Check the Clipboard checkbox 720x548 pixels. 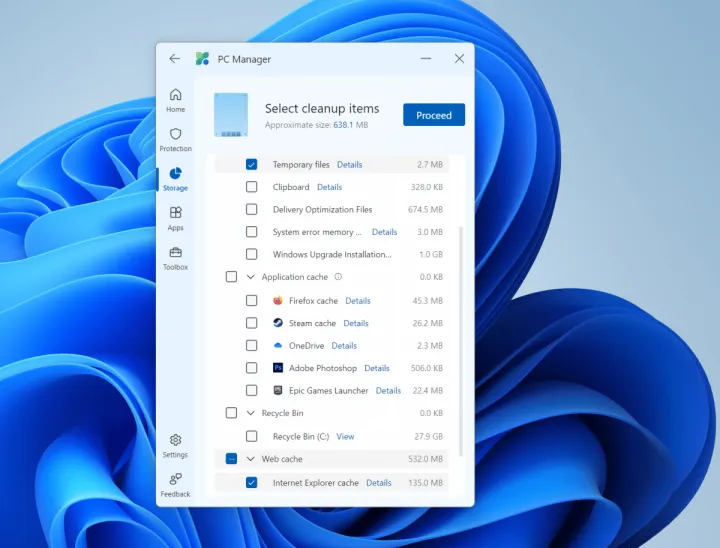tap(251, 187)
